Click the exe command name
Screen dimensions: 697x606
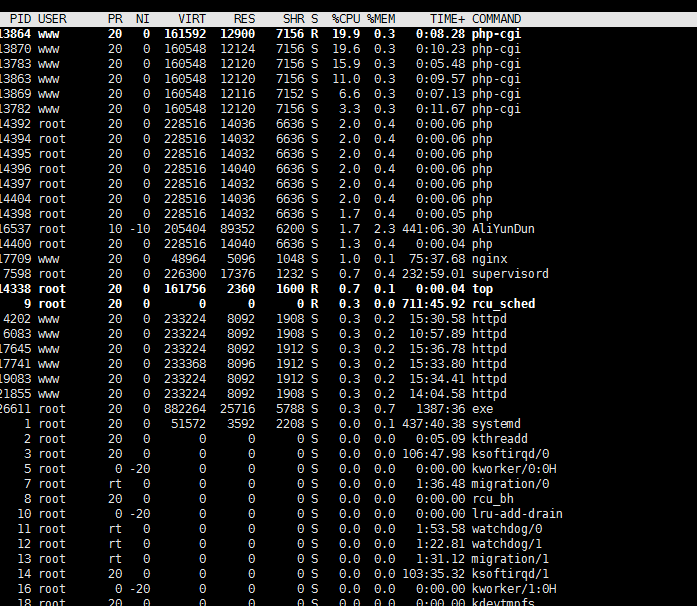point(482,409)
